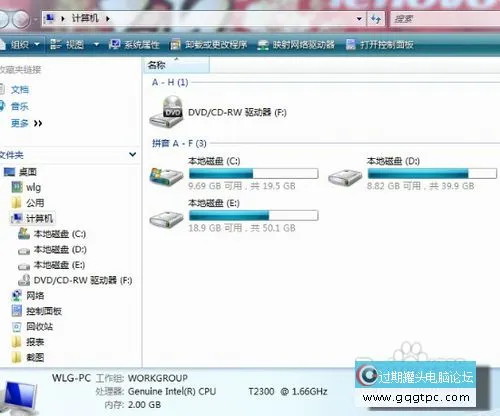Expand the arrow after 计算机 in address bar

[108, 19]
